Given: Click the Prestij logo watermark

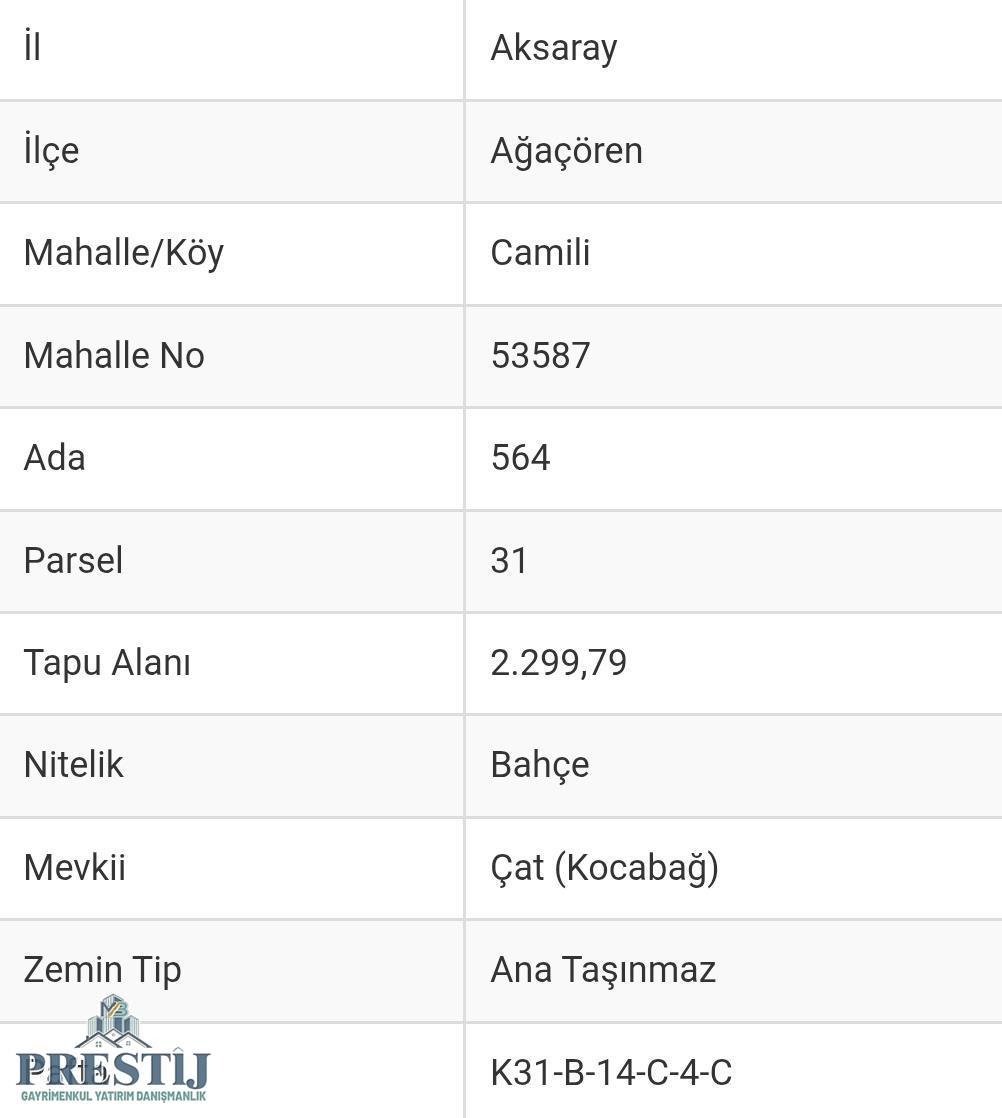Looking at the screenshot, I should 113,1049.
